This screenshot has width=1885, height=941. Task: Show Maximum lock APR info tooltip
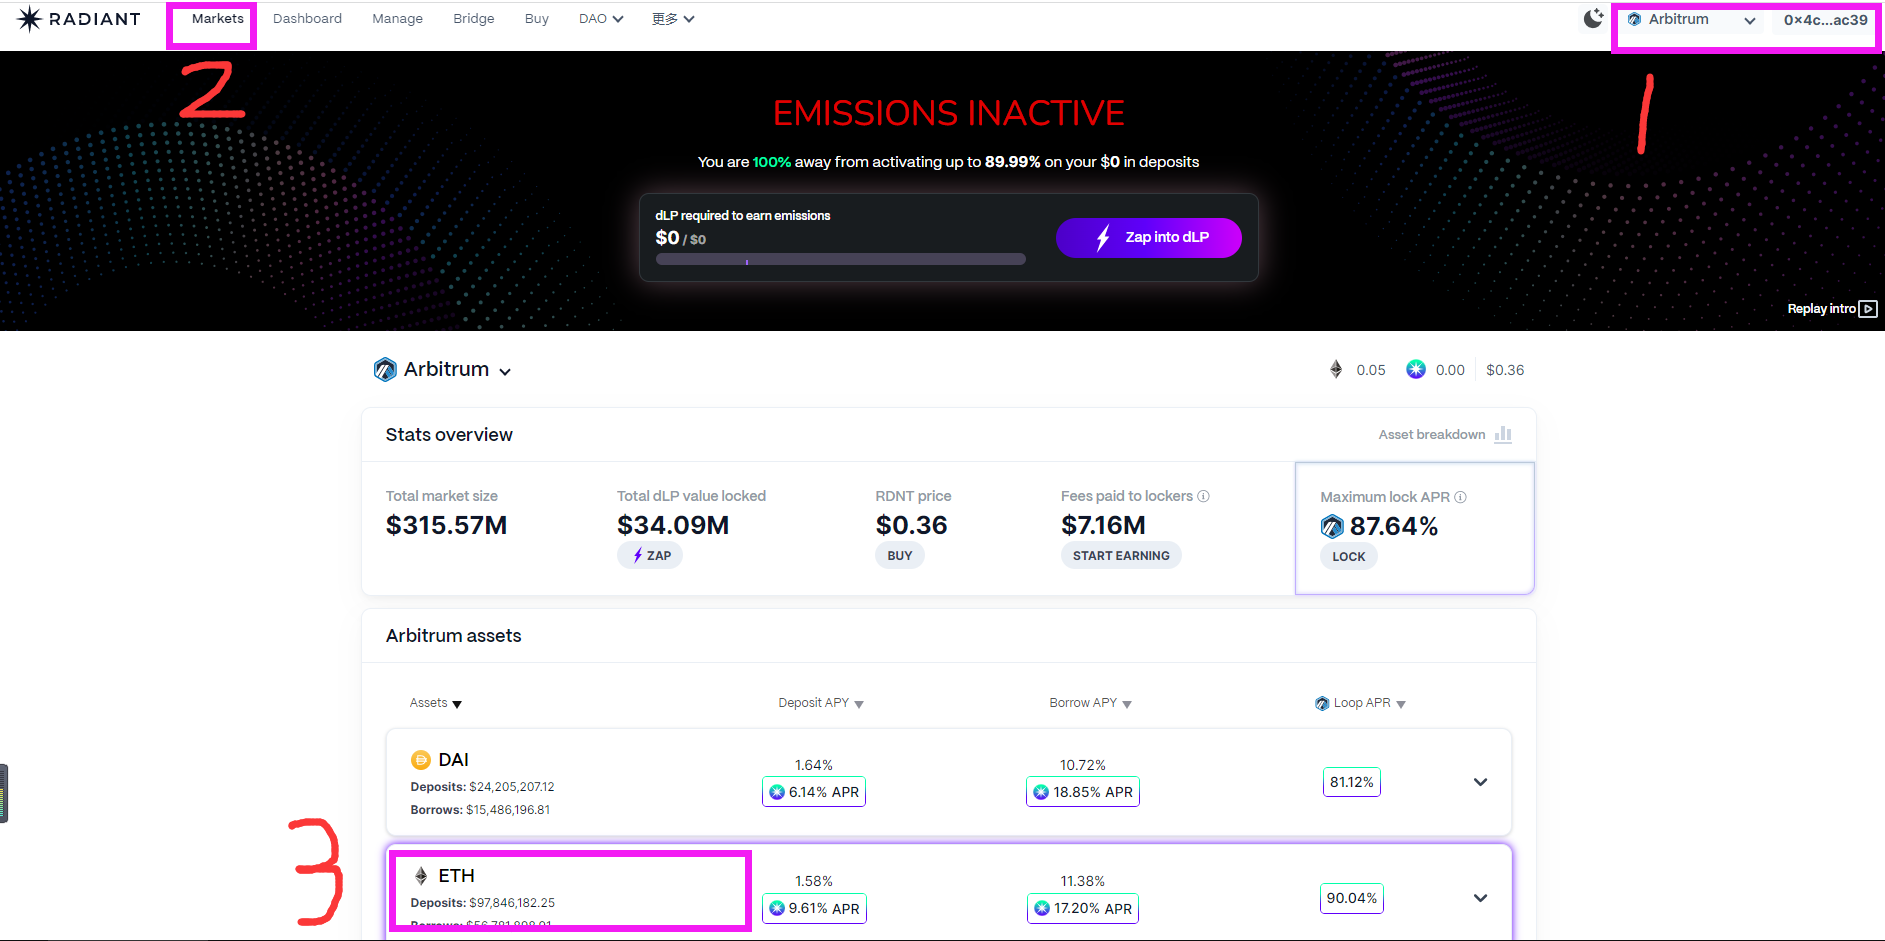click(x=1460, y=497)
